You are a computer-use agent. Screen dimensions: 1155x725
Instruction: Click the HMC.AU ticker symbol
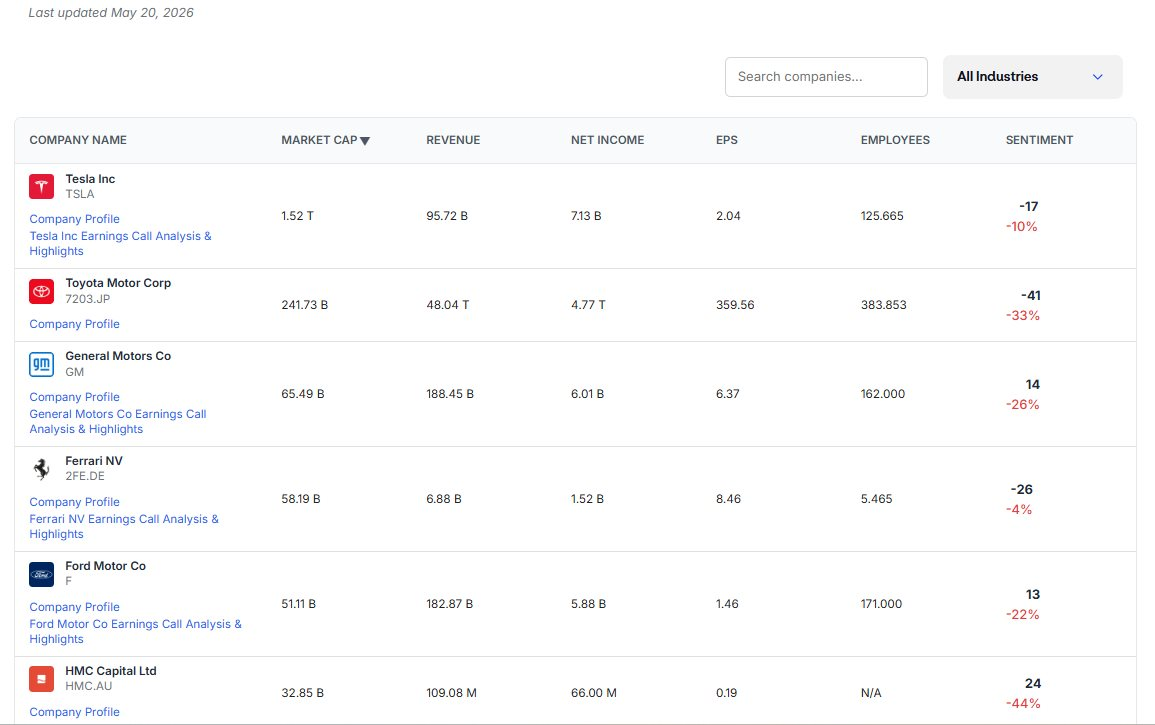(x=88, y=686)
